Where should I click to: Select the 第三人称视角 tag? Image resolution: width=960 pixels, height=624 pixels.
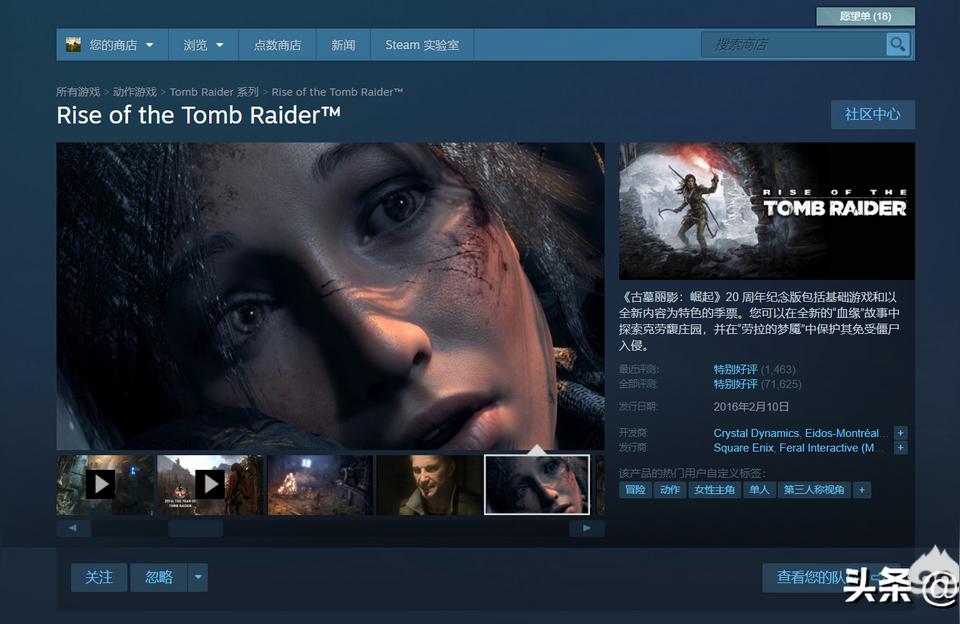pos(814,490)
